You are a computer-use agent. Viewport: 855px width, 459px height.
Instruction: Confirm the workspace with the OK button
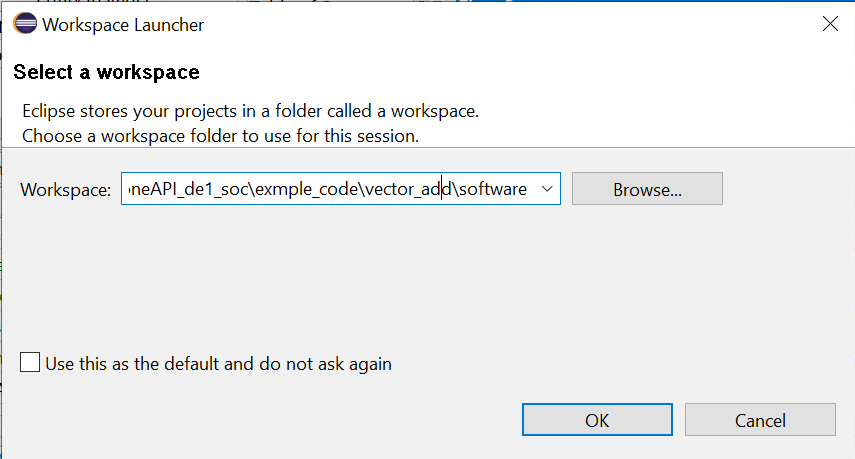coord(597,420)
